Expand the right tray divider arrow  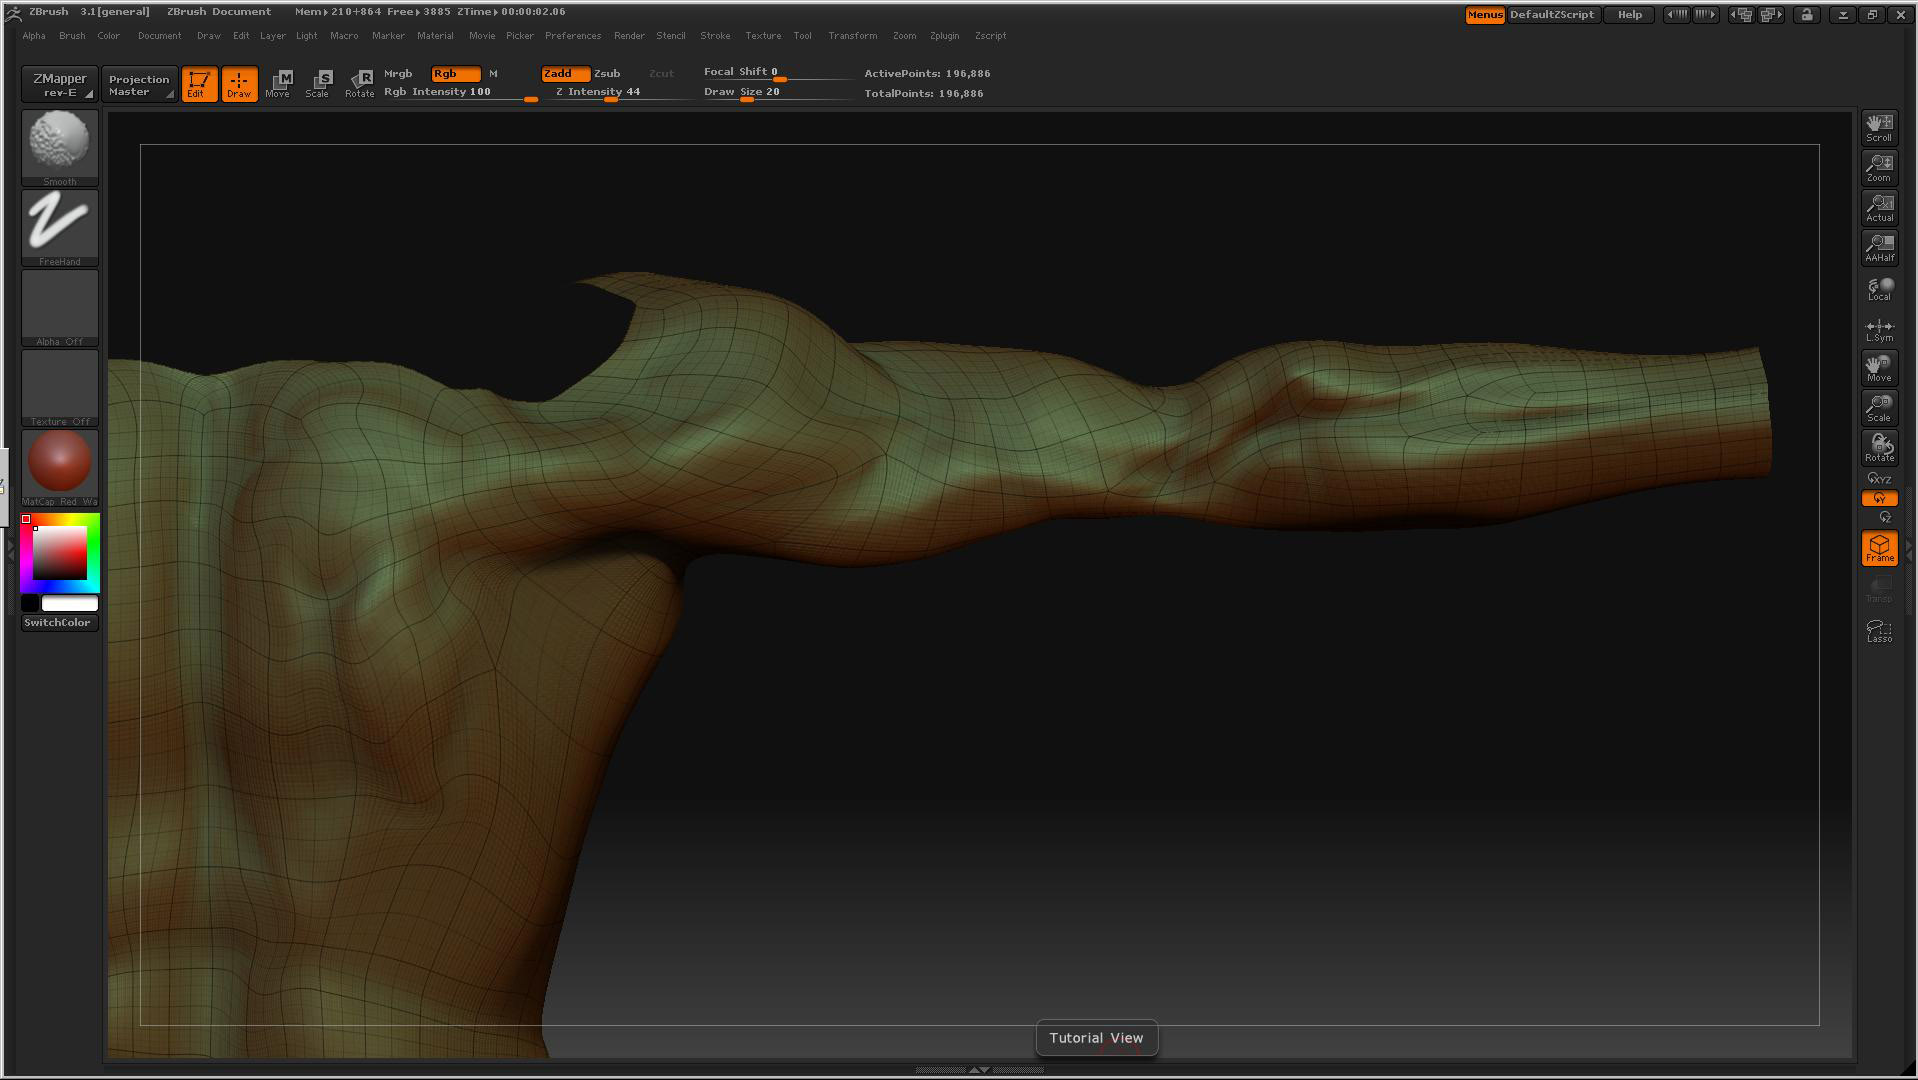pyautogui.click(x=1908, y=549)
